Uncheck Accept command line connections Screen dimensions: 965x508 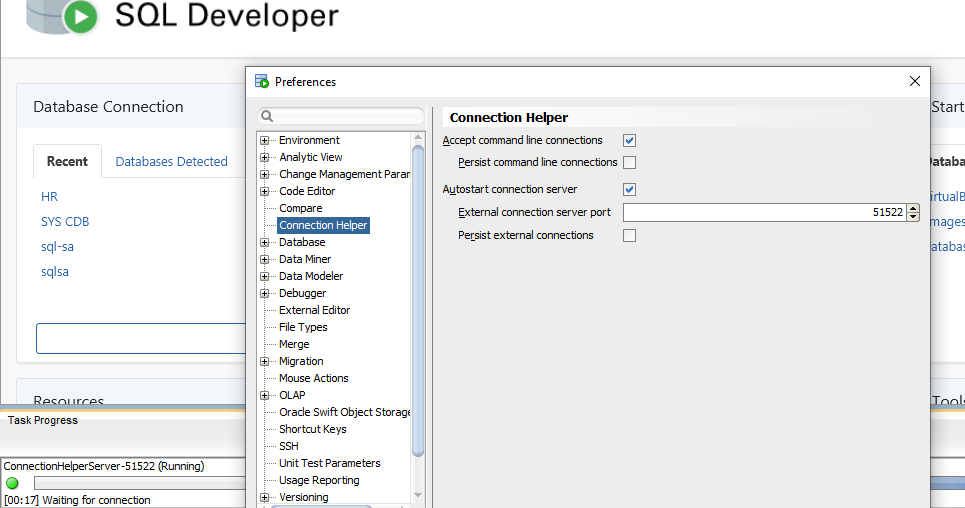coord(629,140)
